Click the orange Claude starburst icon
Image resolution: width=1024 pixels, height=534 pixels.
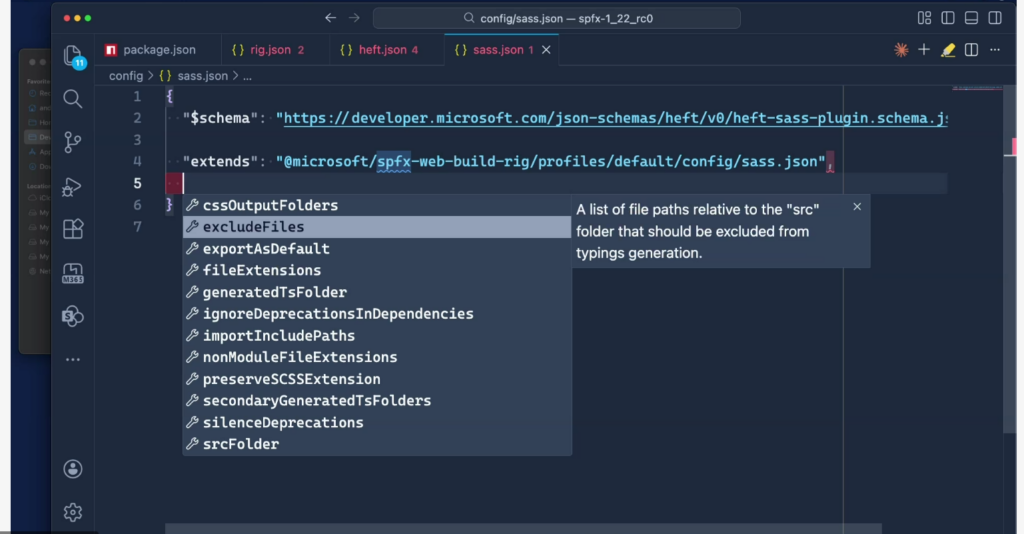pyautogui.click(x=901, y=50)
